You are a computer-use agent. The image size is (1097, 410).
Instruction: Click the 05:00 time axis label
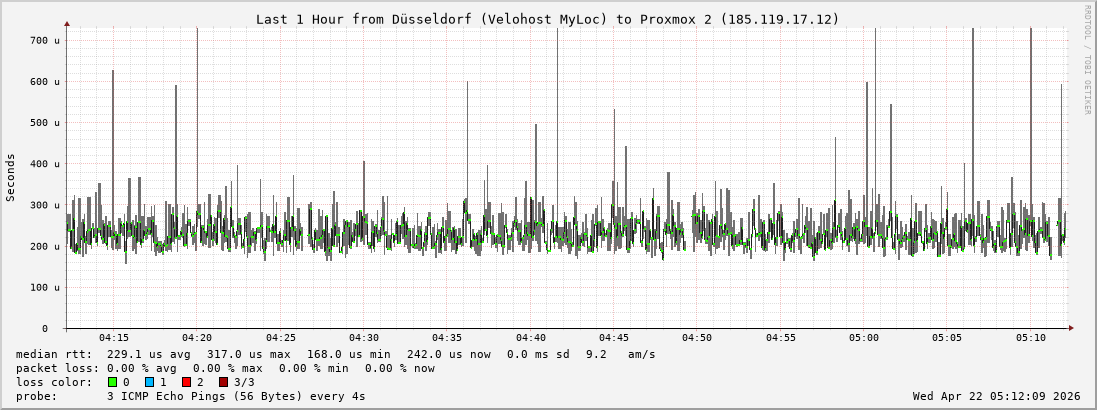(x=863, y=338)
